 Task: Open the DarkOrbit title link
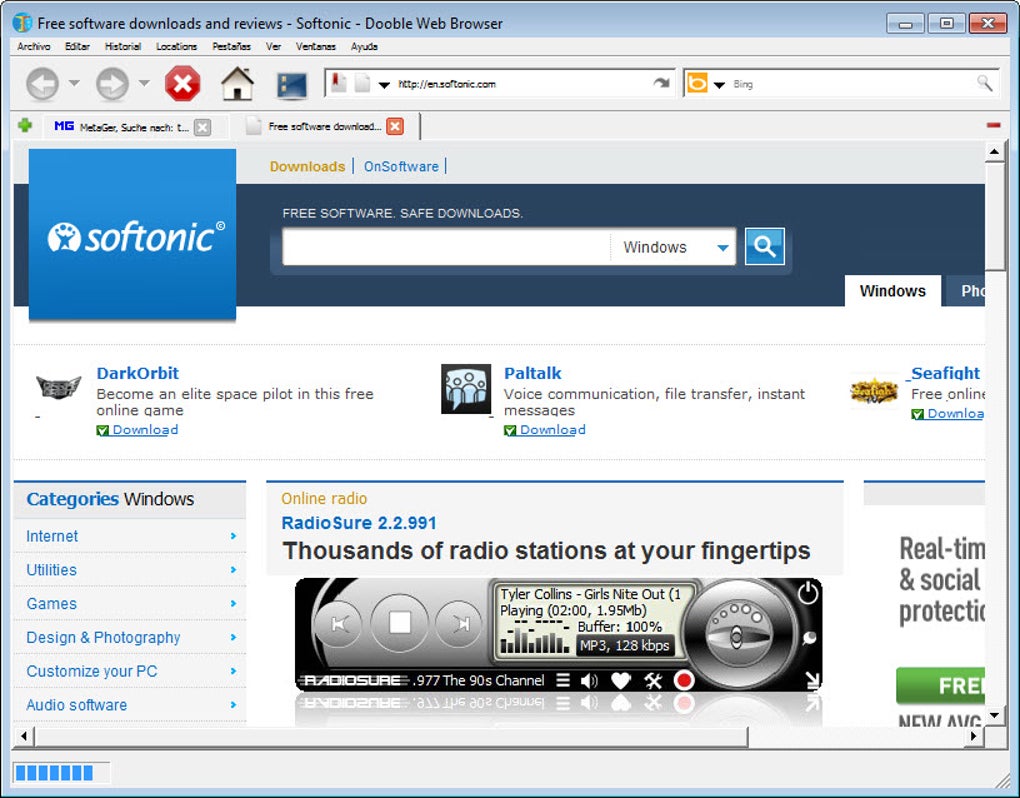137,373
